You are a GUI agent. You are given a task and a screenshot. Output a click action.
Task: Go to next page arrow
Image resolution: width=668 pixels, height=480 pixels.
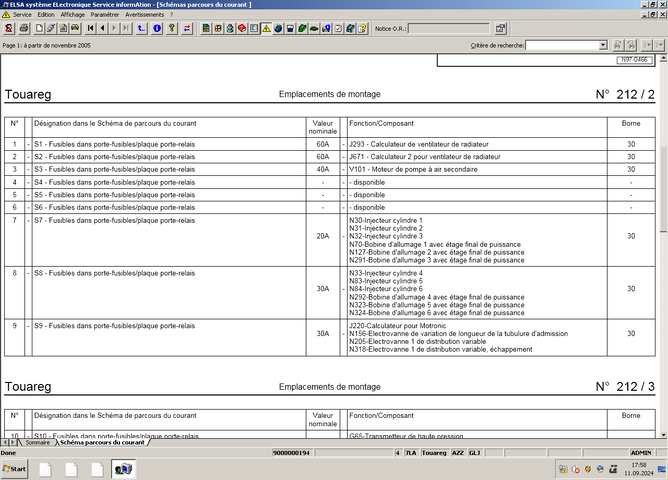pos(114,29)
